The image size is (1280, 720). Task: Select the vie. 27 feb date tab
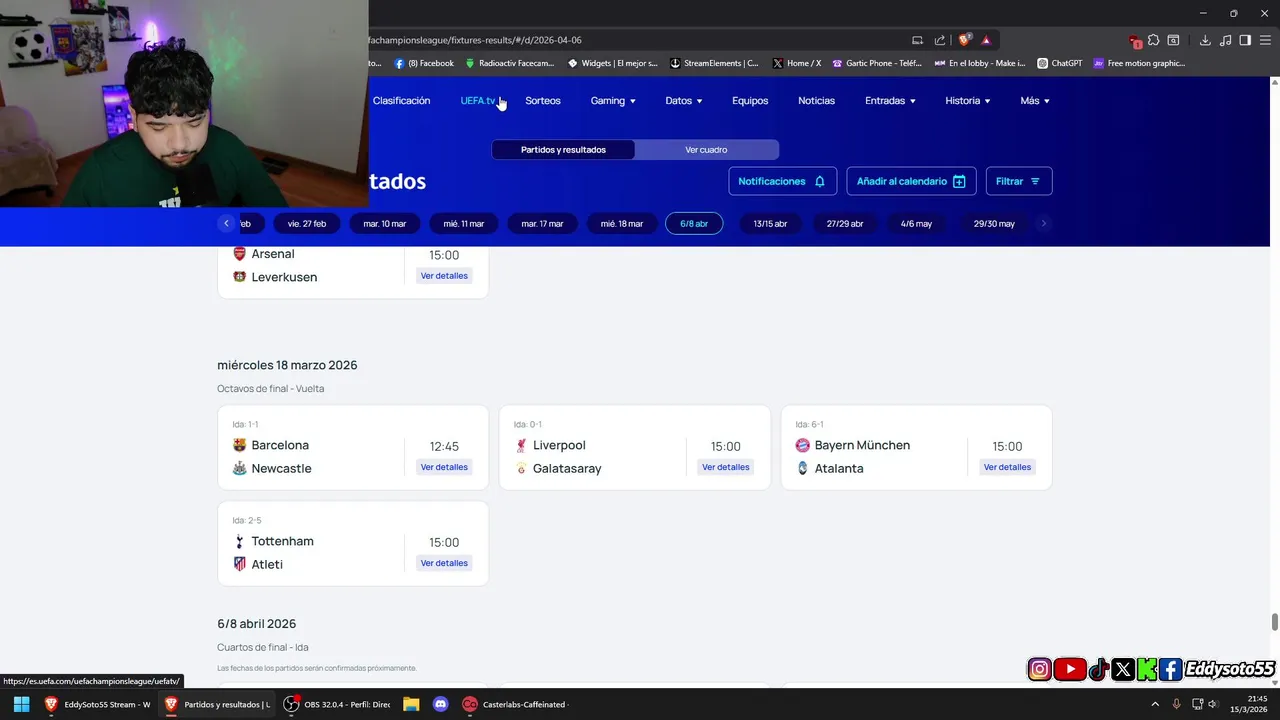[307, 224]
